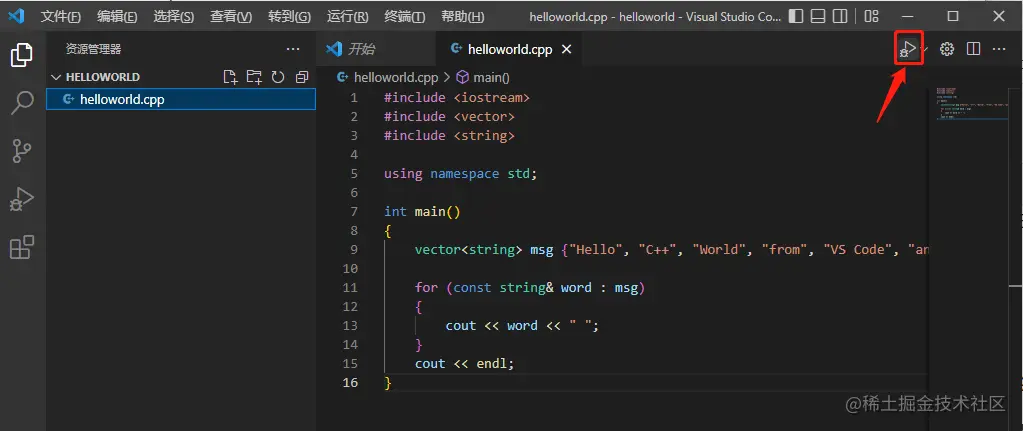Click '#include <iostream>' on line 1
Viewport: 1023px width, 431px height.
(457, 98)
